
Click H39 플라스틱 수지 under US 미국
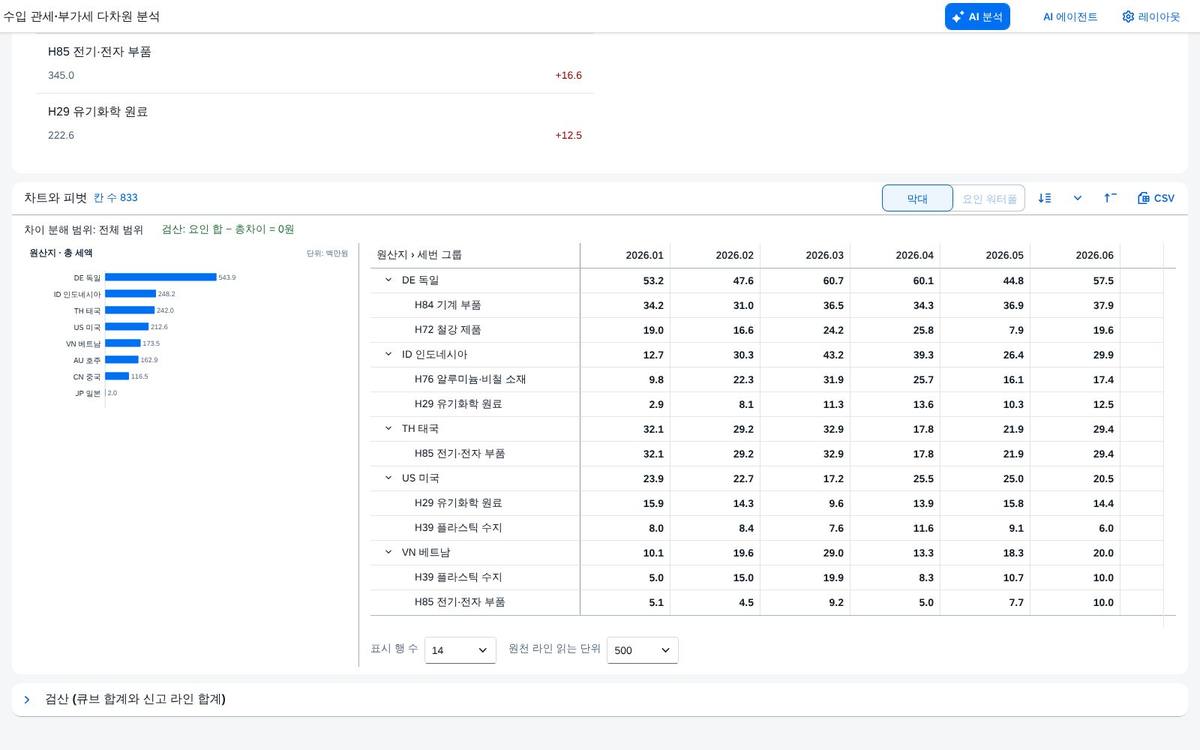tap(458, 527)
